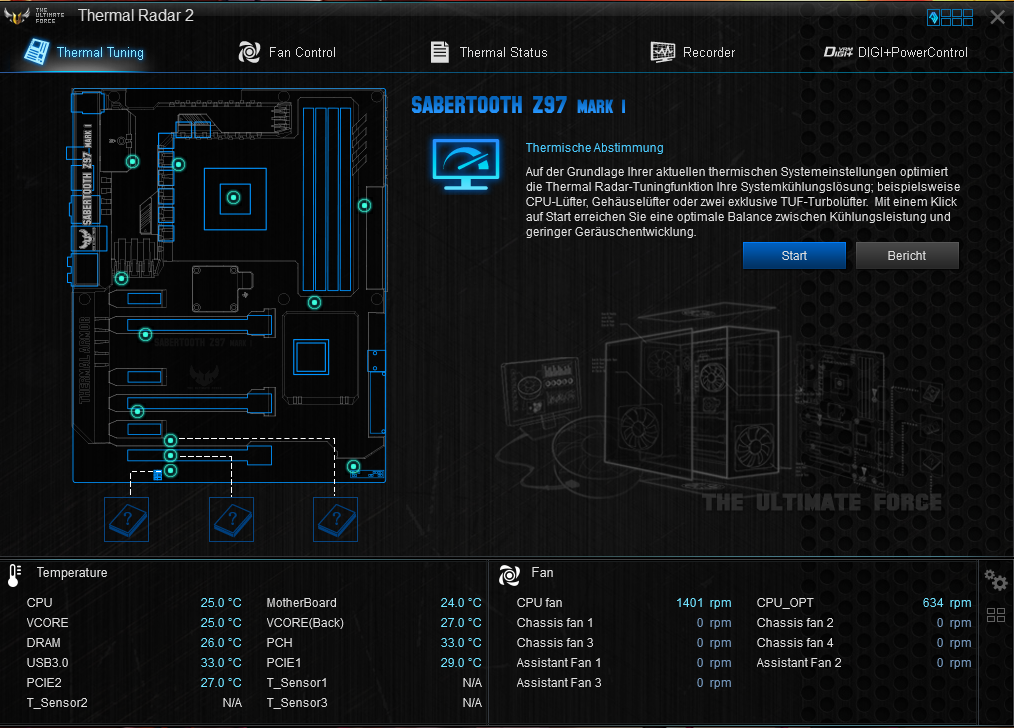Click the rightmost unknown thermistor device icon
The height and width of the screenshot is (728, 1014).
(336, 519)
